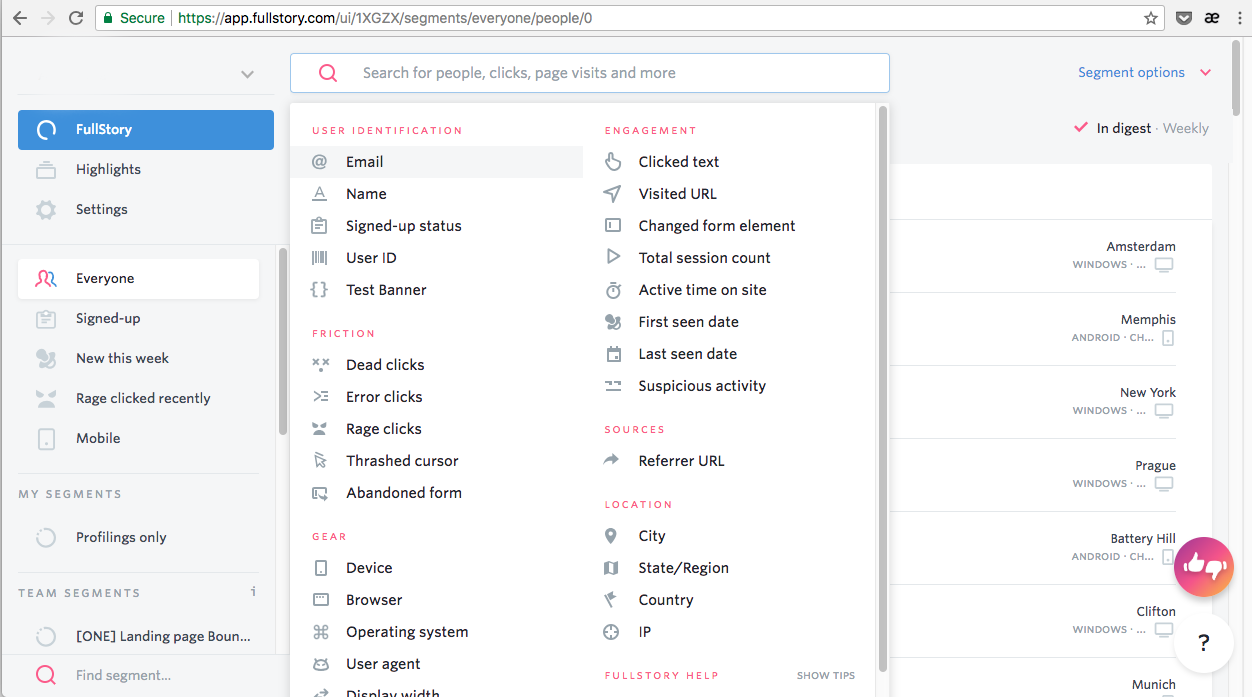
Task: Click the magnifier icon in the search bar
Action: click(x=327, y=73)
